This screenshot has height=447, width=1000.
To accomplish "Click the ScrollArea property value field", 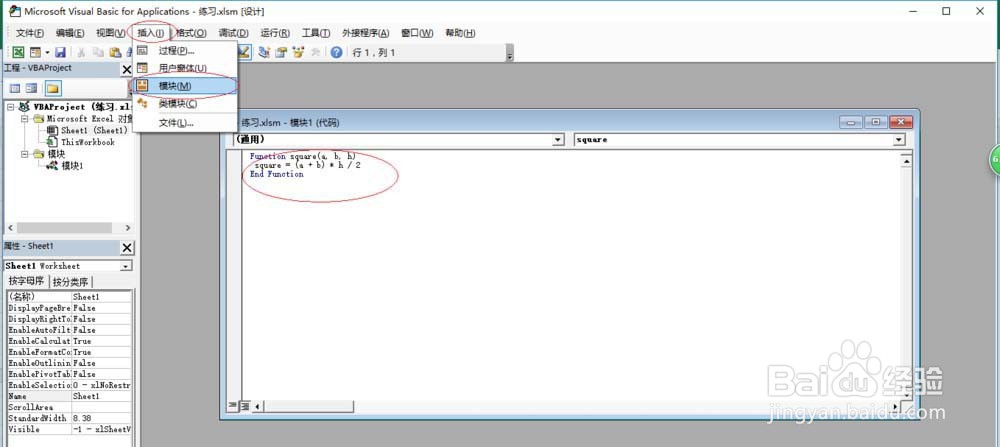I will 101,407.
